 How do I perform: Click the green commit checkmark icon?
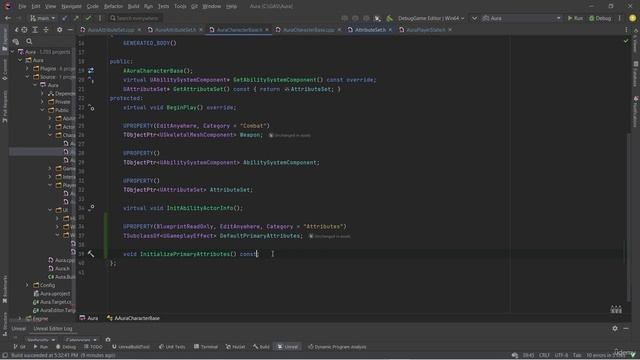tap(88, 18)
